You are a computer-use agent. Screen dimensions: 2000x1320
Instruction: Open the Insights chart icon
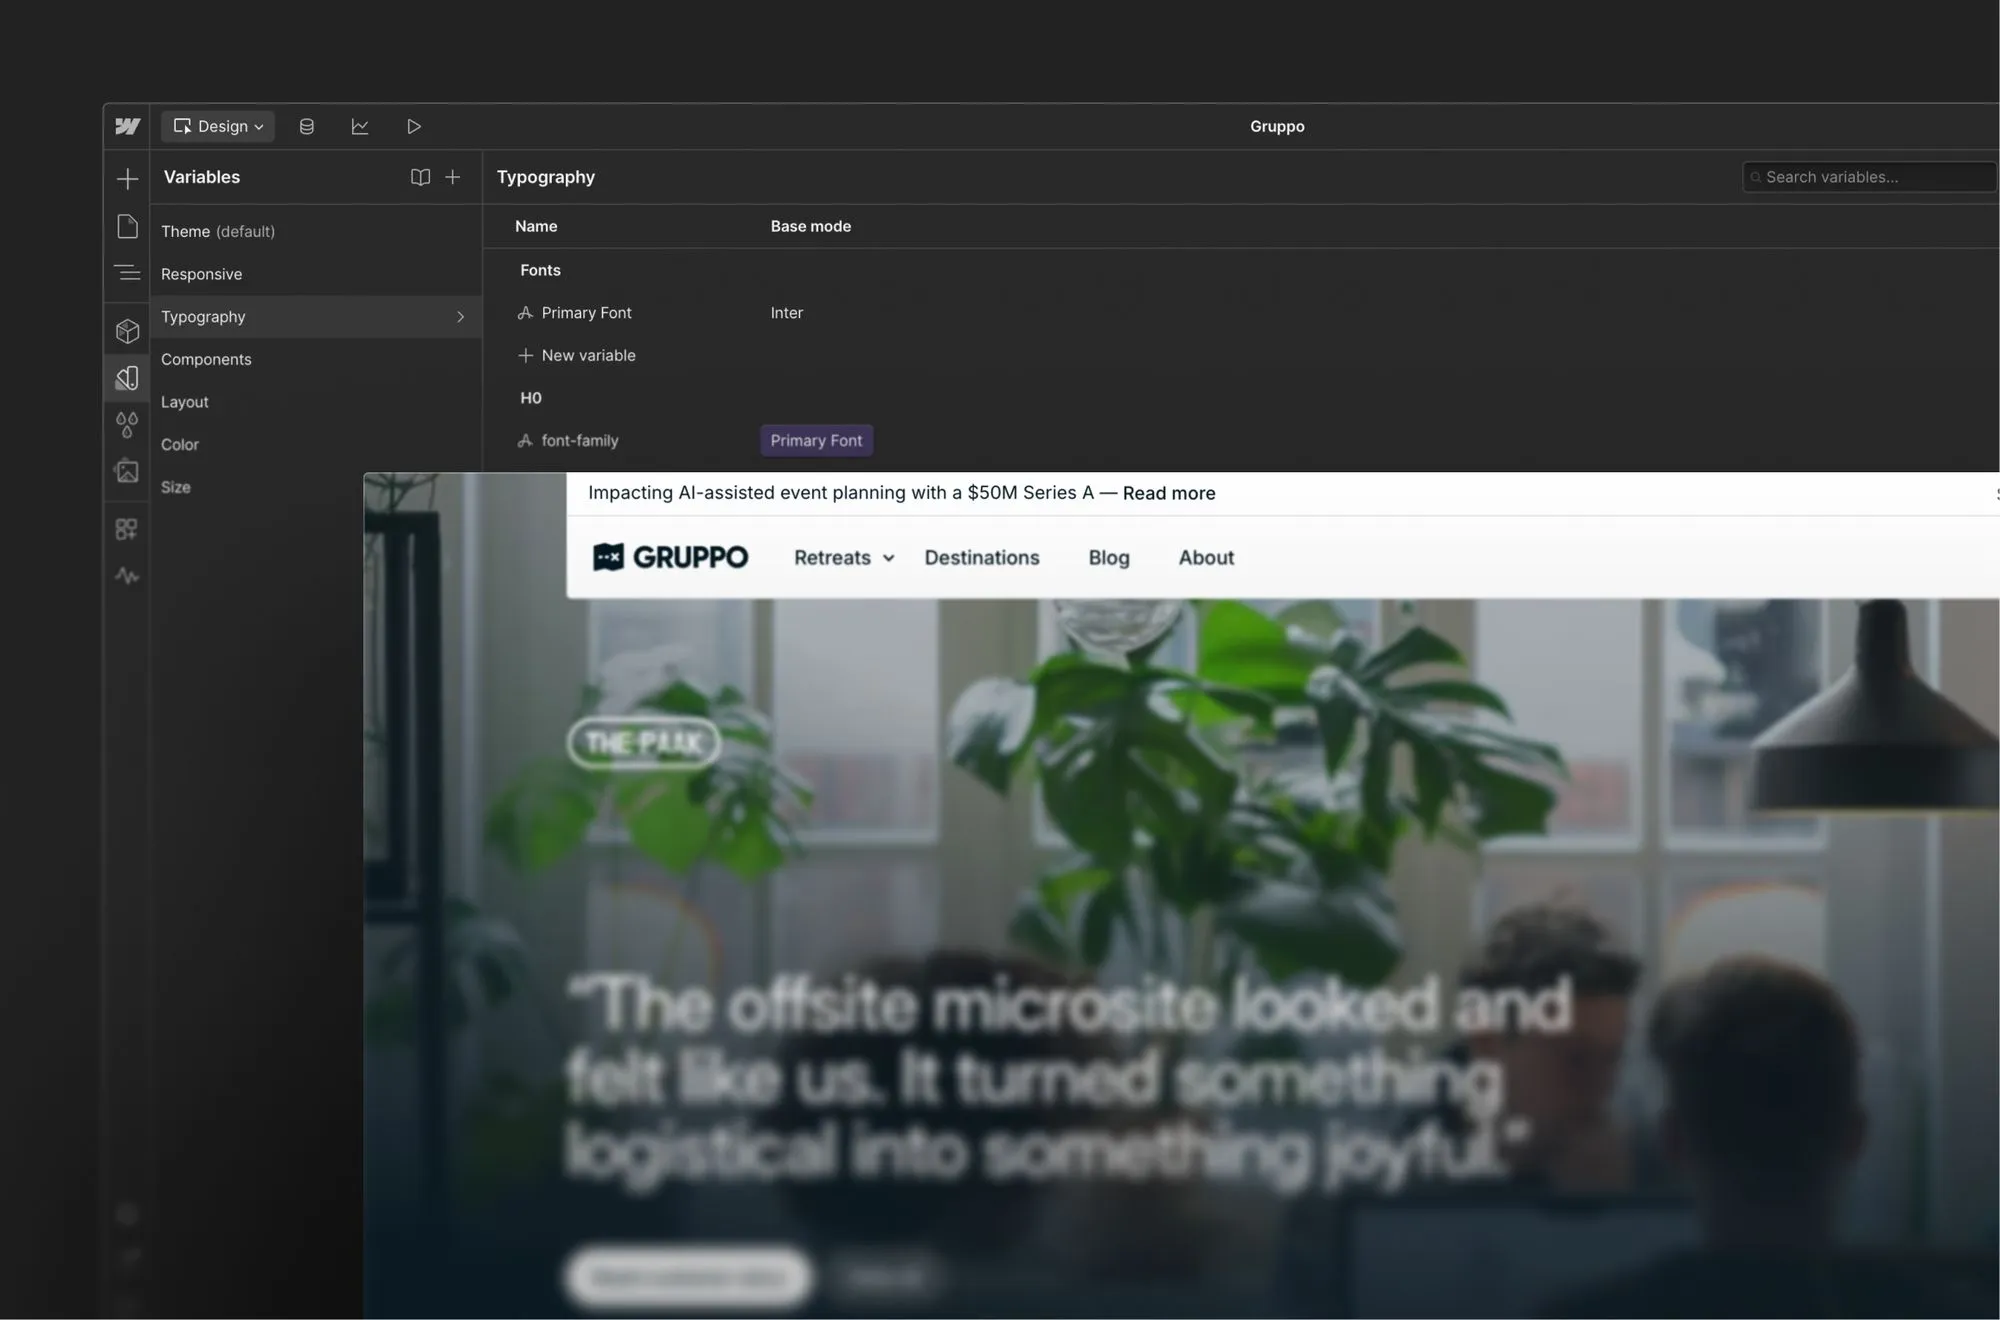pyautogui.click(x=360, y=126)
